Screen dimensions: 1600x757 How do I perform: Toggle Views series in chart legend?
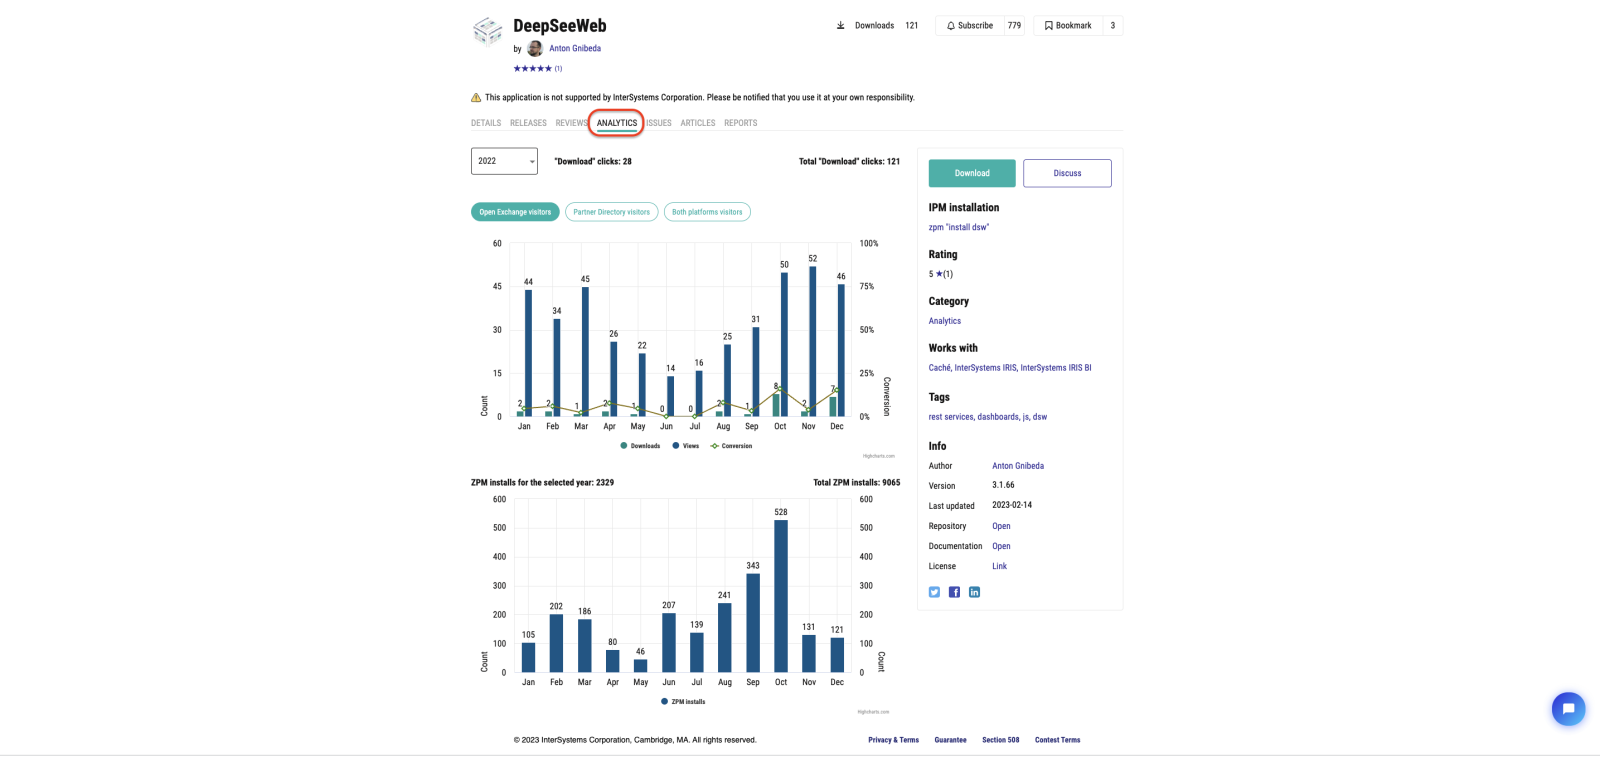(x=686, y=446)
